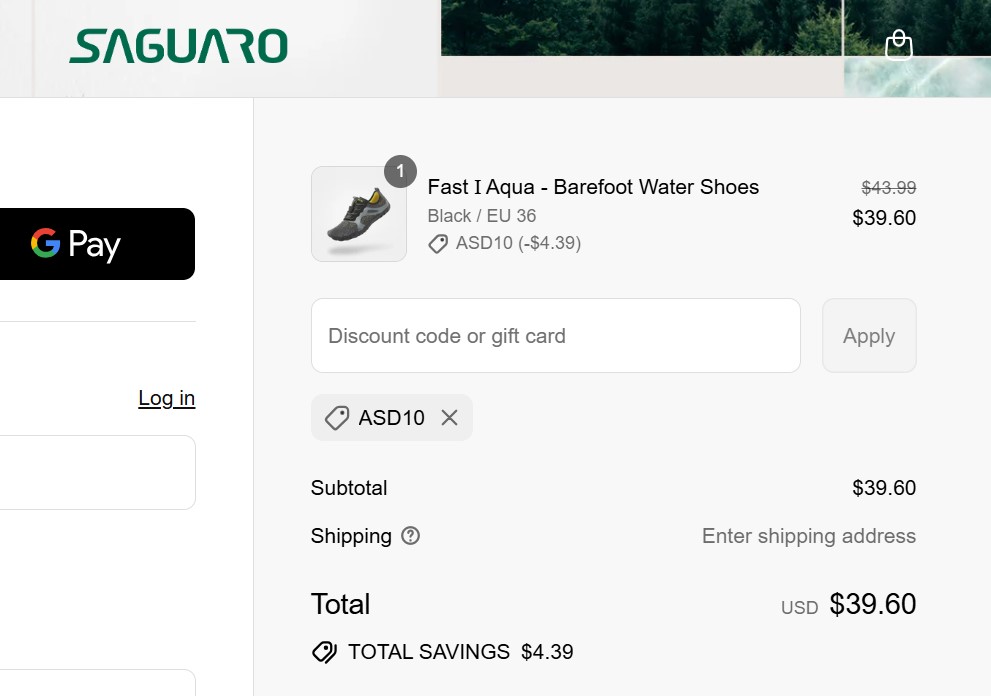This screenshot has width=991, height=696.
Task: Click the product title Fast I Aqua
Action: tap(593, 187)
